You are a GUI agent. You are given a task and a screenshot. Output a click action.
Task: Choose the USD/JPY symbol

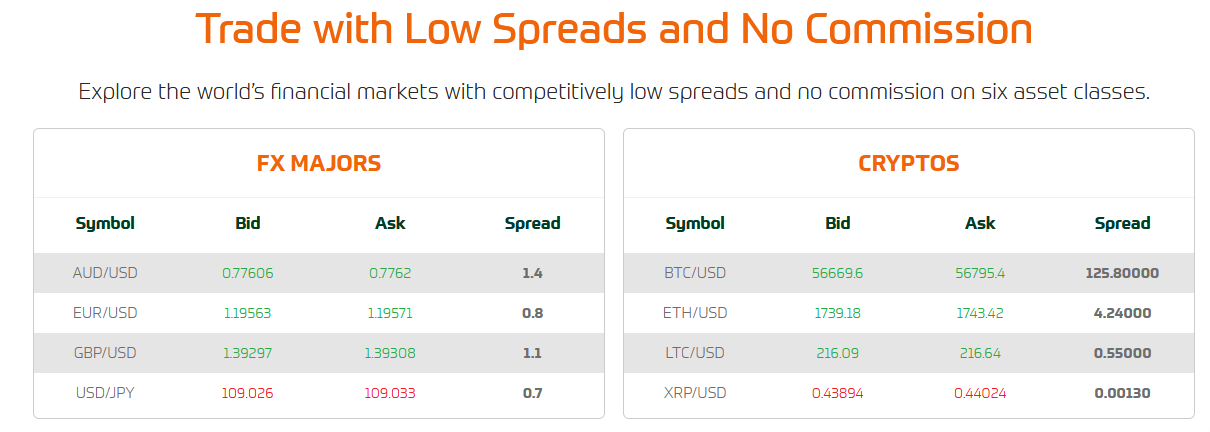(105, 393)
